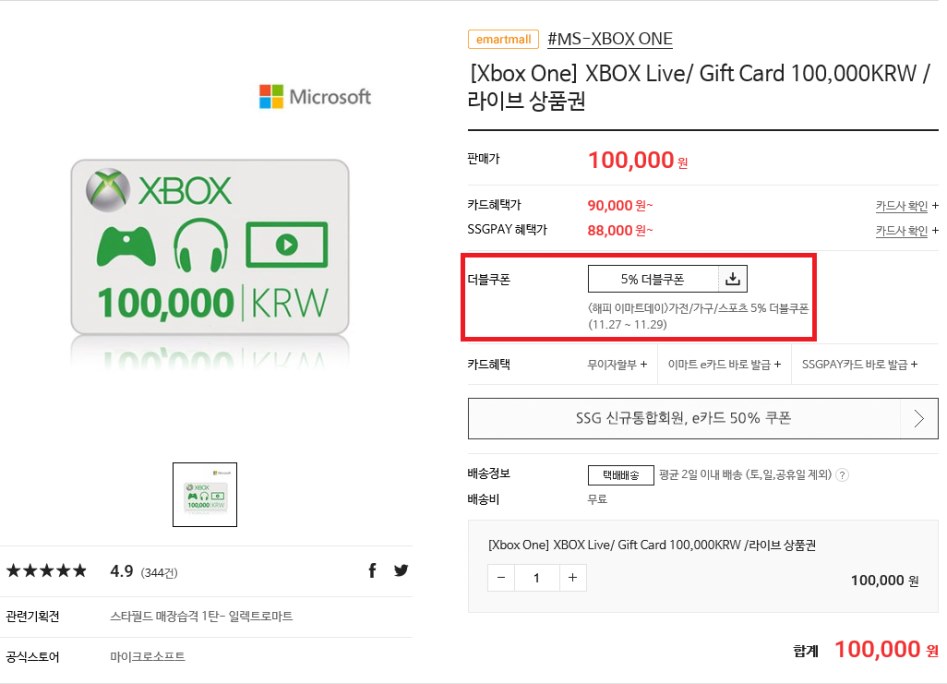Click the five-star rating icons
The width and height of the screenshot is (947, 684).
[x=46, y=571]
